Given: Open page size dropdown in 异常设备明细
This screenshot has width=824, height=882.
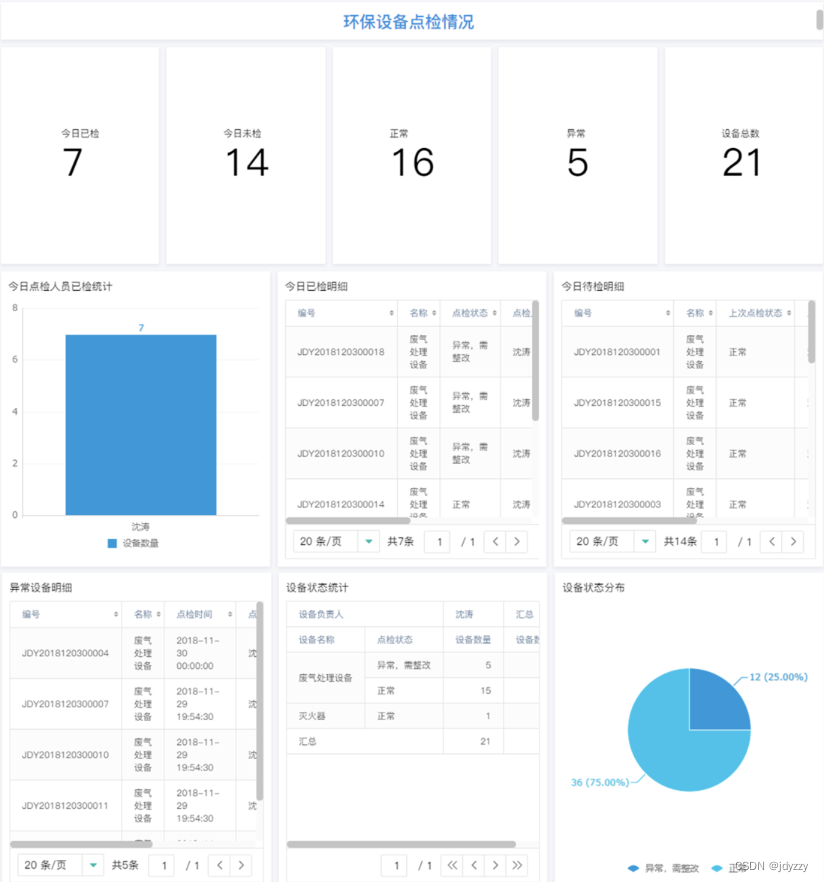Looking at the screenshot, I should tap(60, 865).
